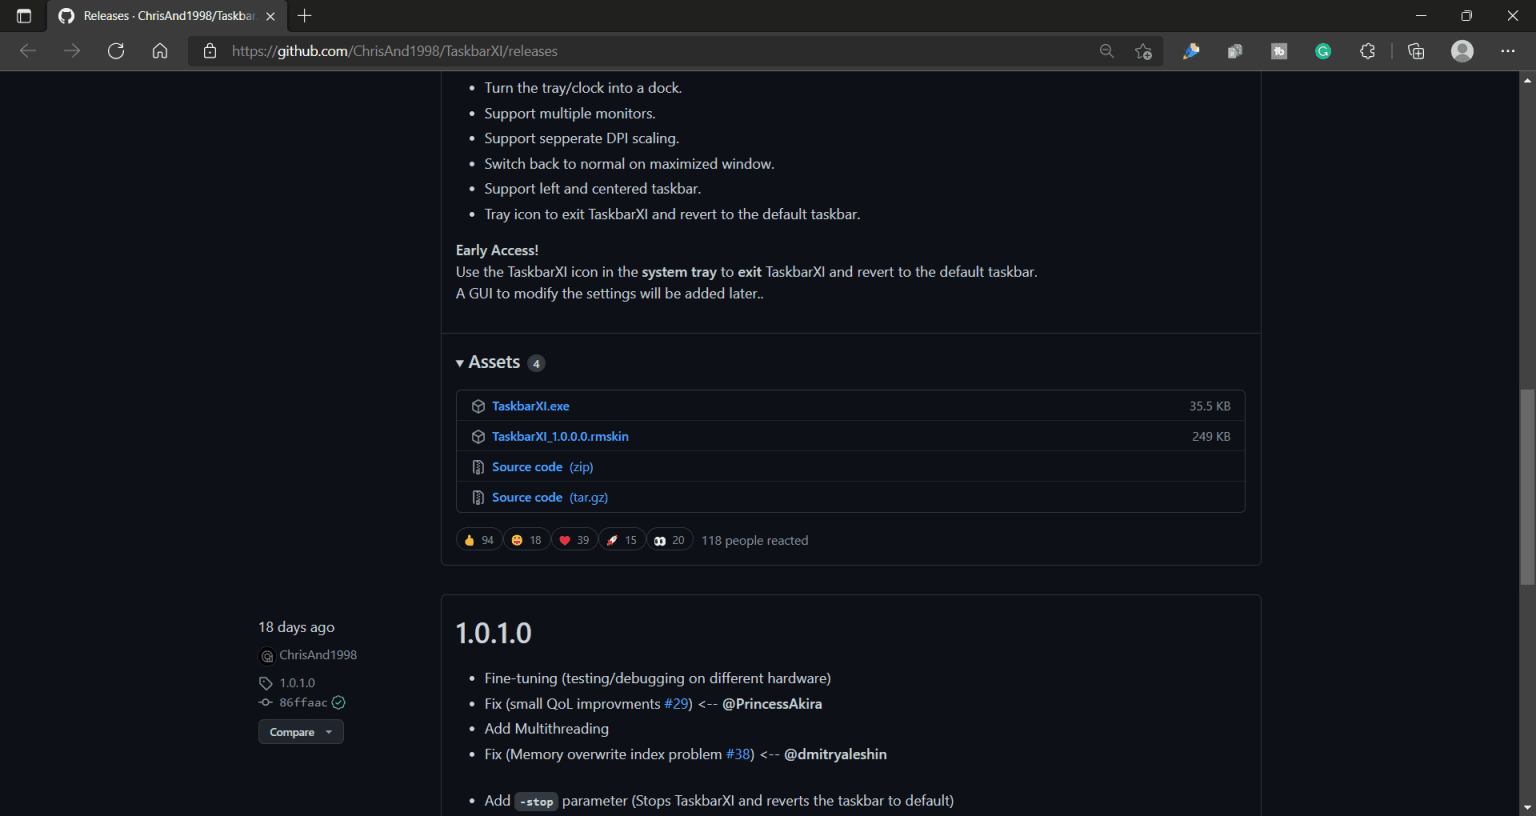Click the browser refresh icon

pos(116,51)
